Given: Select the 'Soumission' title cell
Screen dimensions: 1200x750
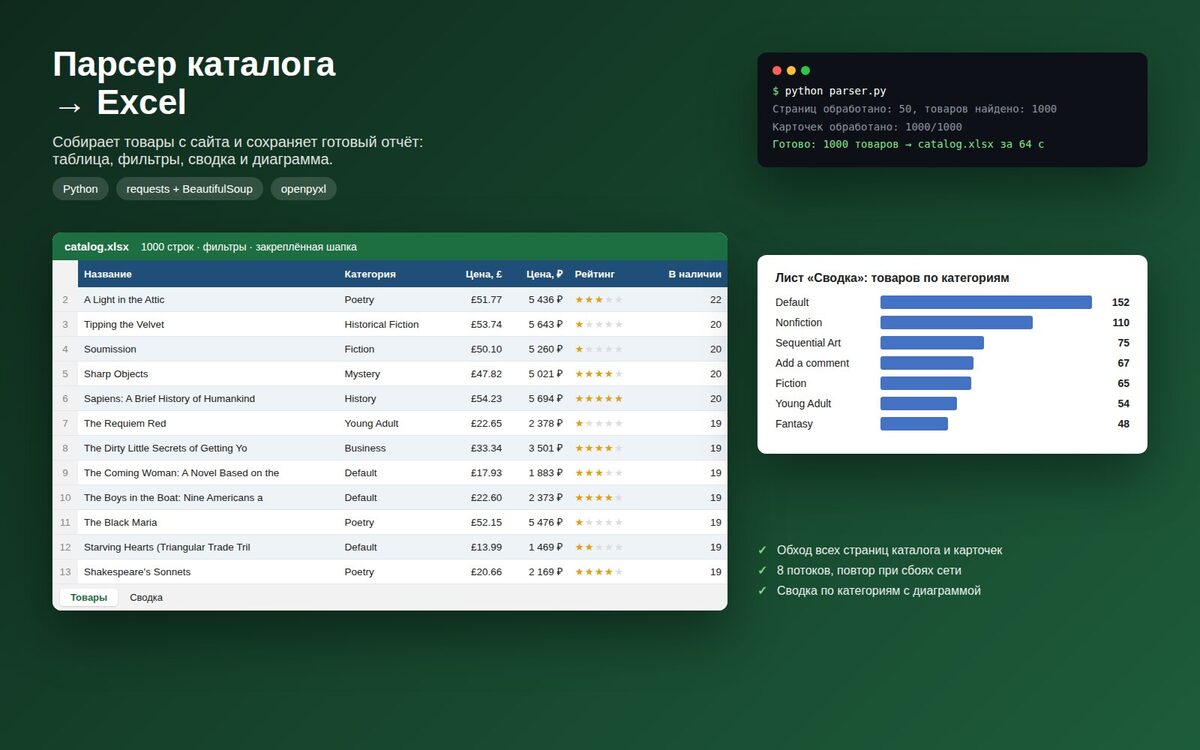Looking at the screenshot, I should click(x=208, y=349).
